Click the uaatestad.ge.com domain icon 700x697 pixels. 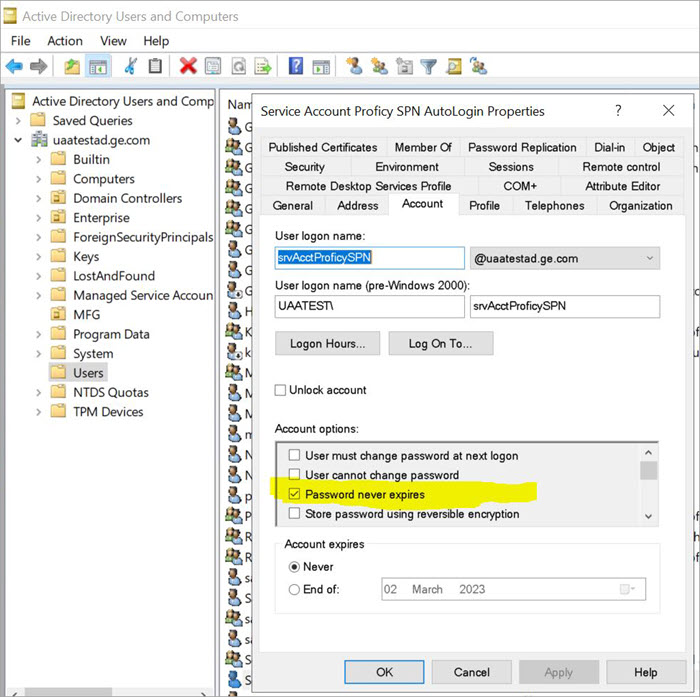(39, 140)
